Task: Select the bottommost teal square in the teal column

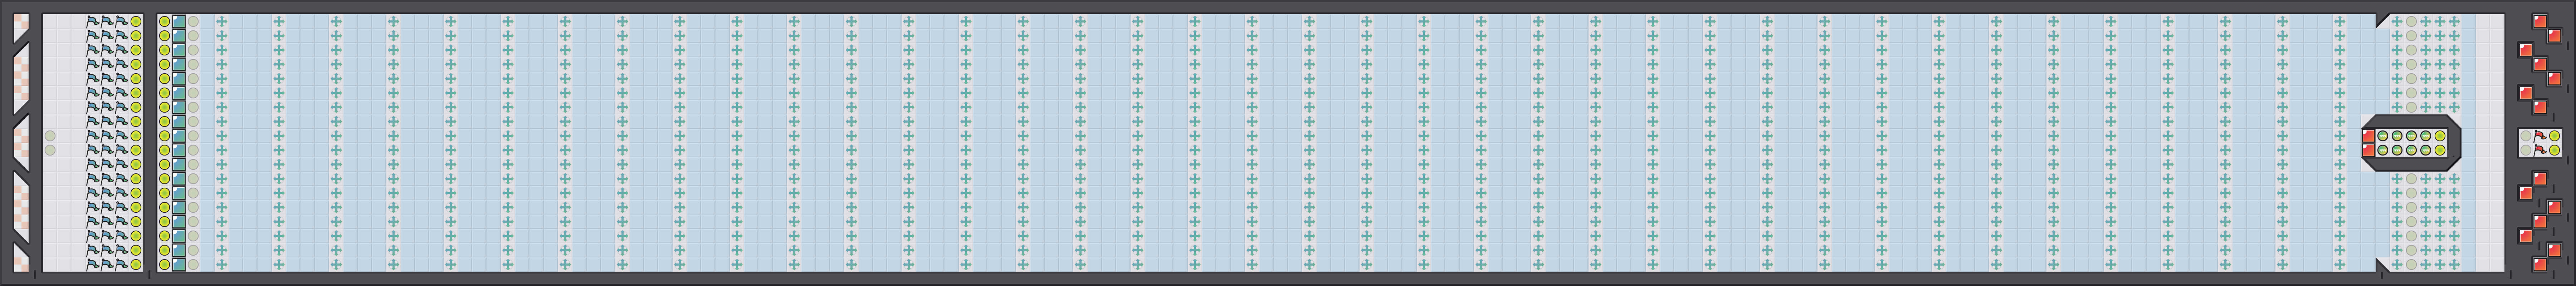Action: (179, 264)
